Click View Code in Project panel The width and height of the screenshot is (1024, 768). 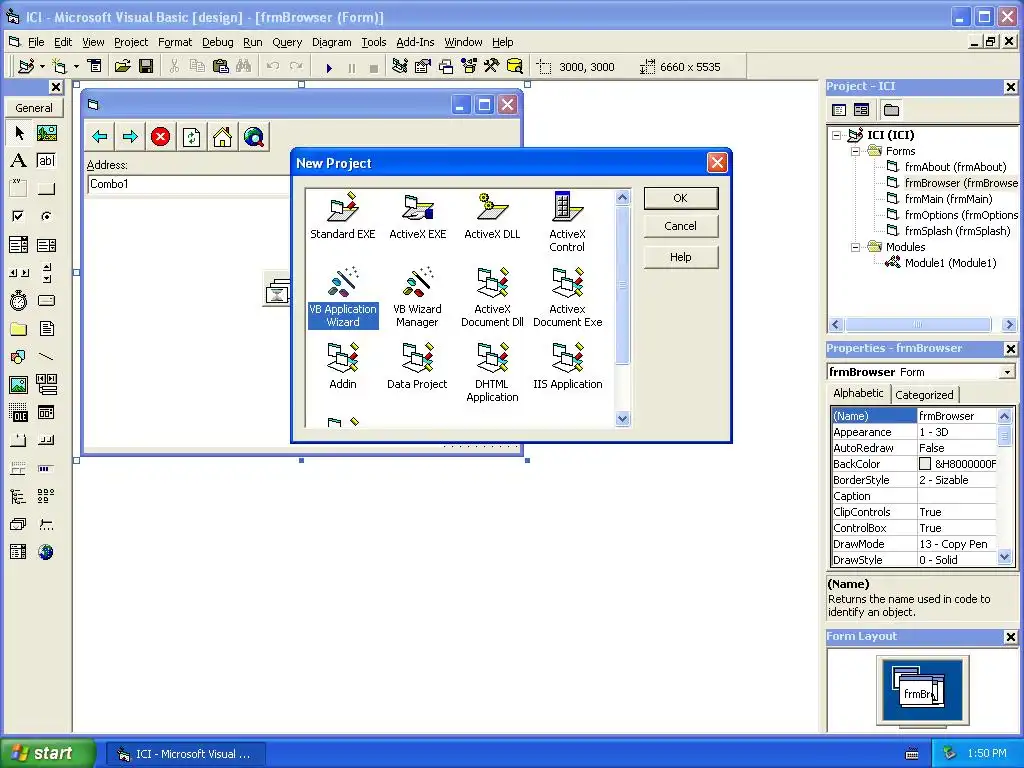pyautogui.click(x=839, y=110)
